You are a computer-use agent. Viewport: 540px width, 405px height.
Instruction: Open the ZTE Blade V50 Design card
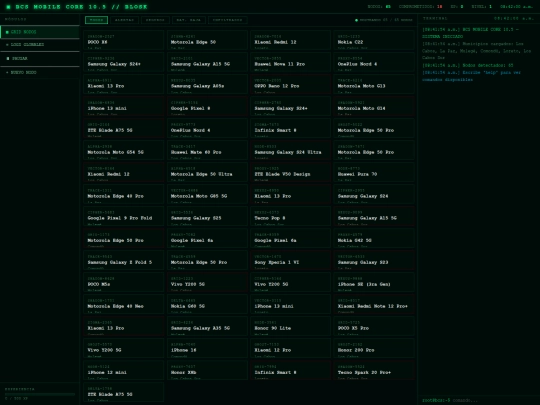[290, 172]
